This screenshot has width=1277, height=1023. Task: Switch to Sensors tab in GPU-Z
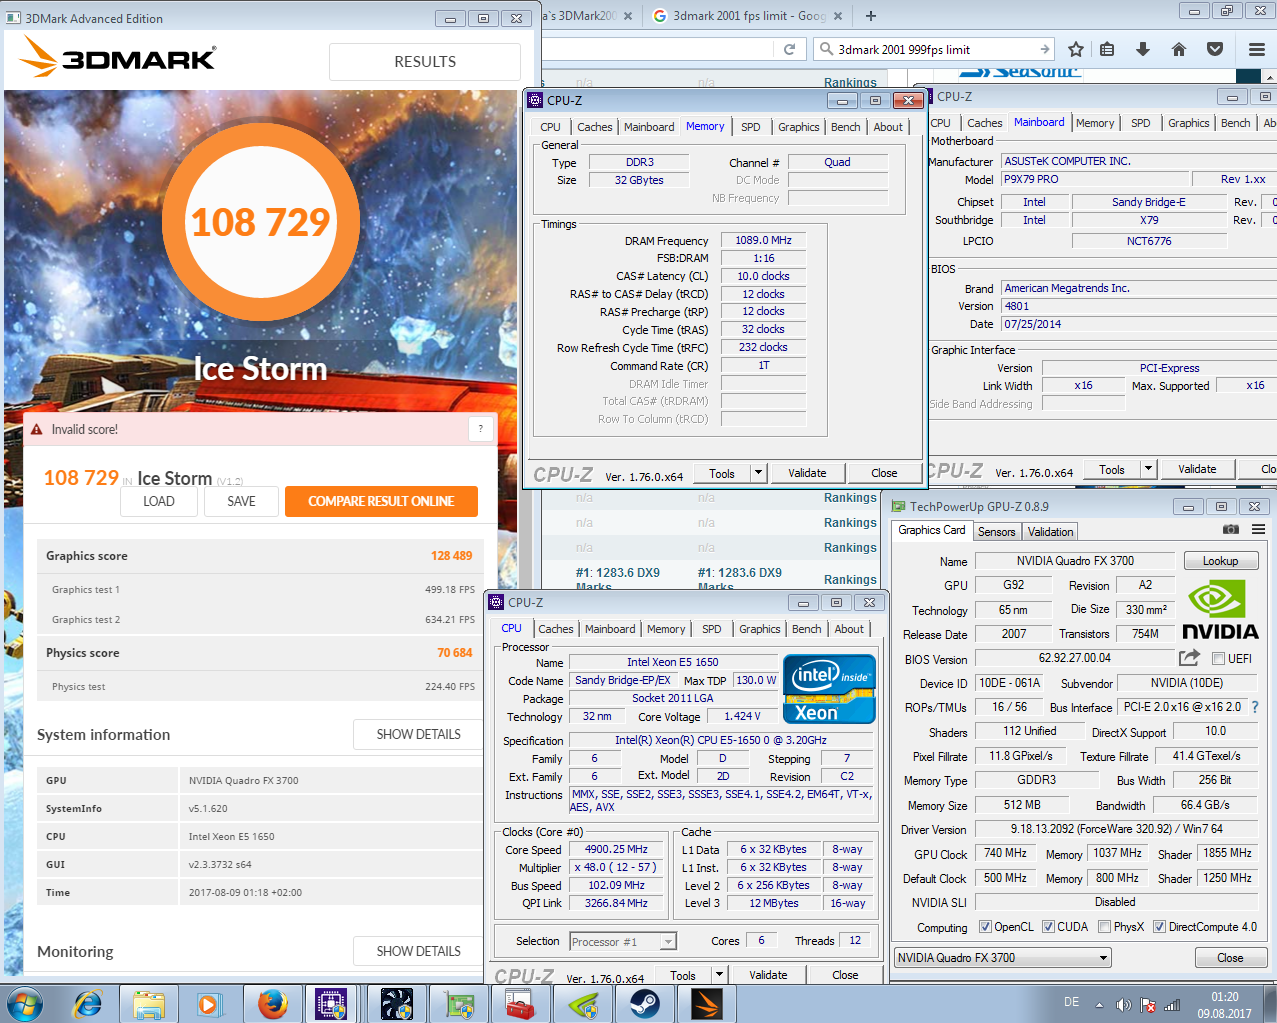point(996,532)
